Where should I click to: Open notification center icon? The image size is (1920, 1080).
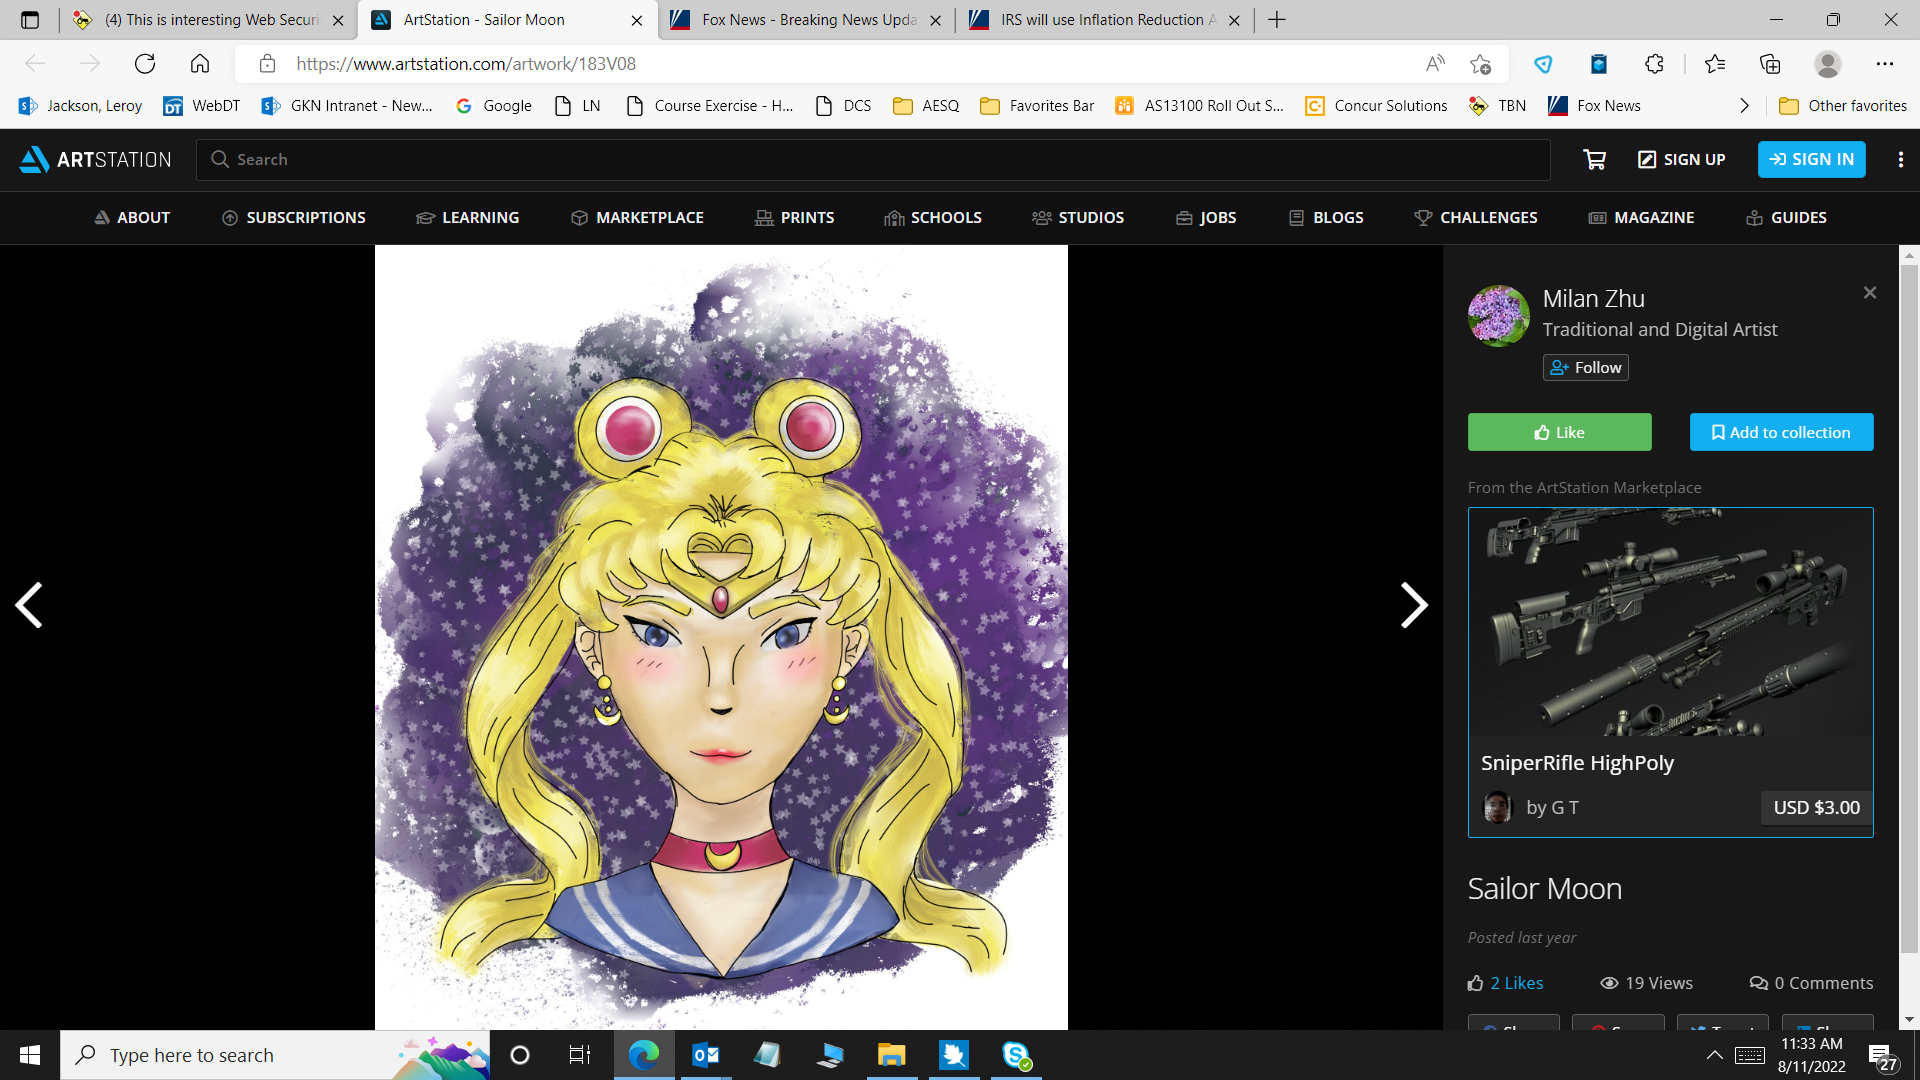pyautogui.click(x=1884, y=1056)
